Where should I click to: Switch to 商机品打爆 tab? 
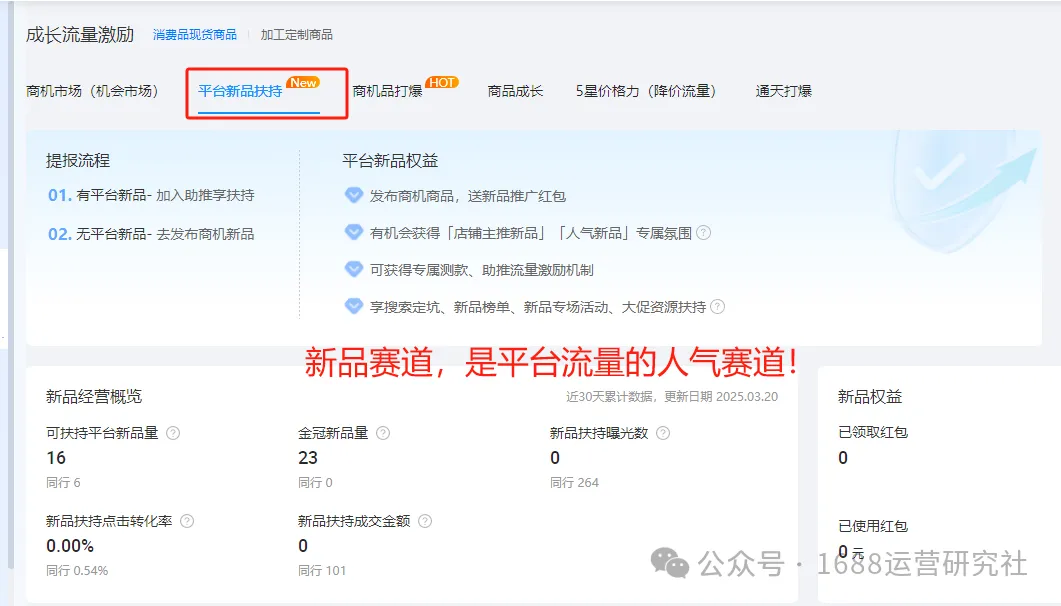click(387, 91)
